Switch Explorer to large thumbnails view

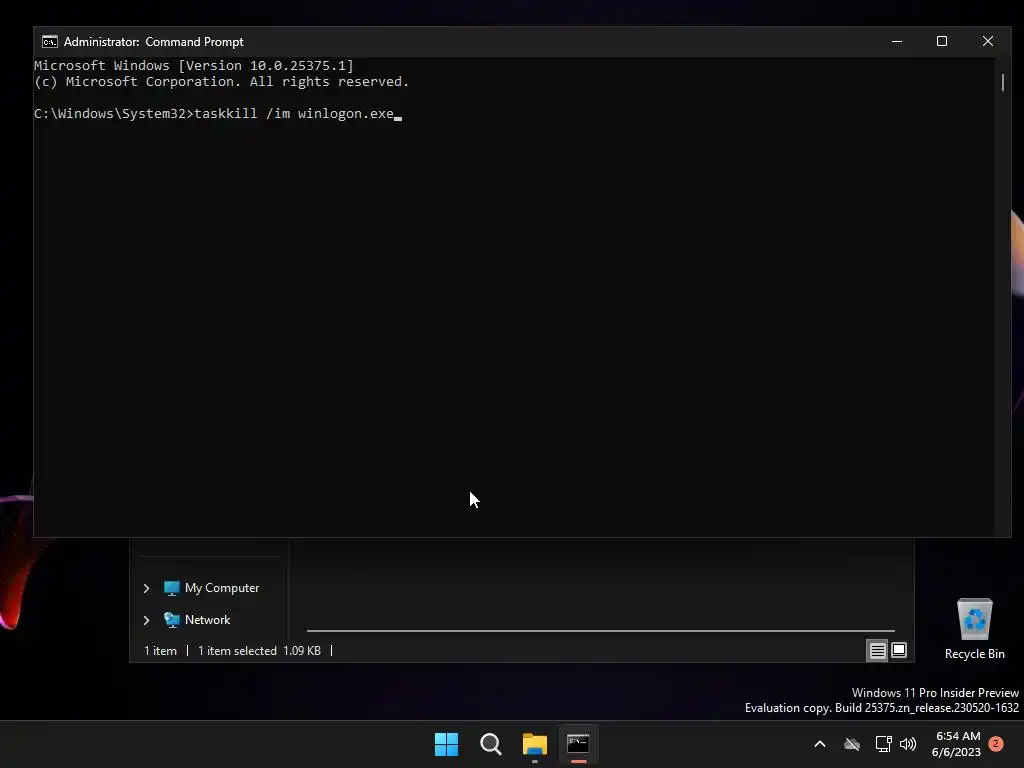(x=899, y=650)
